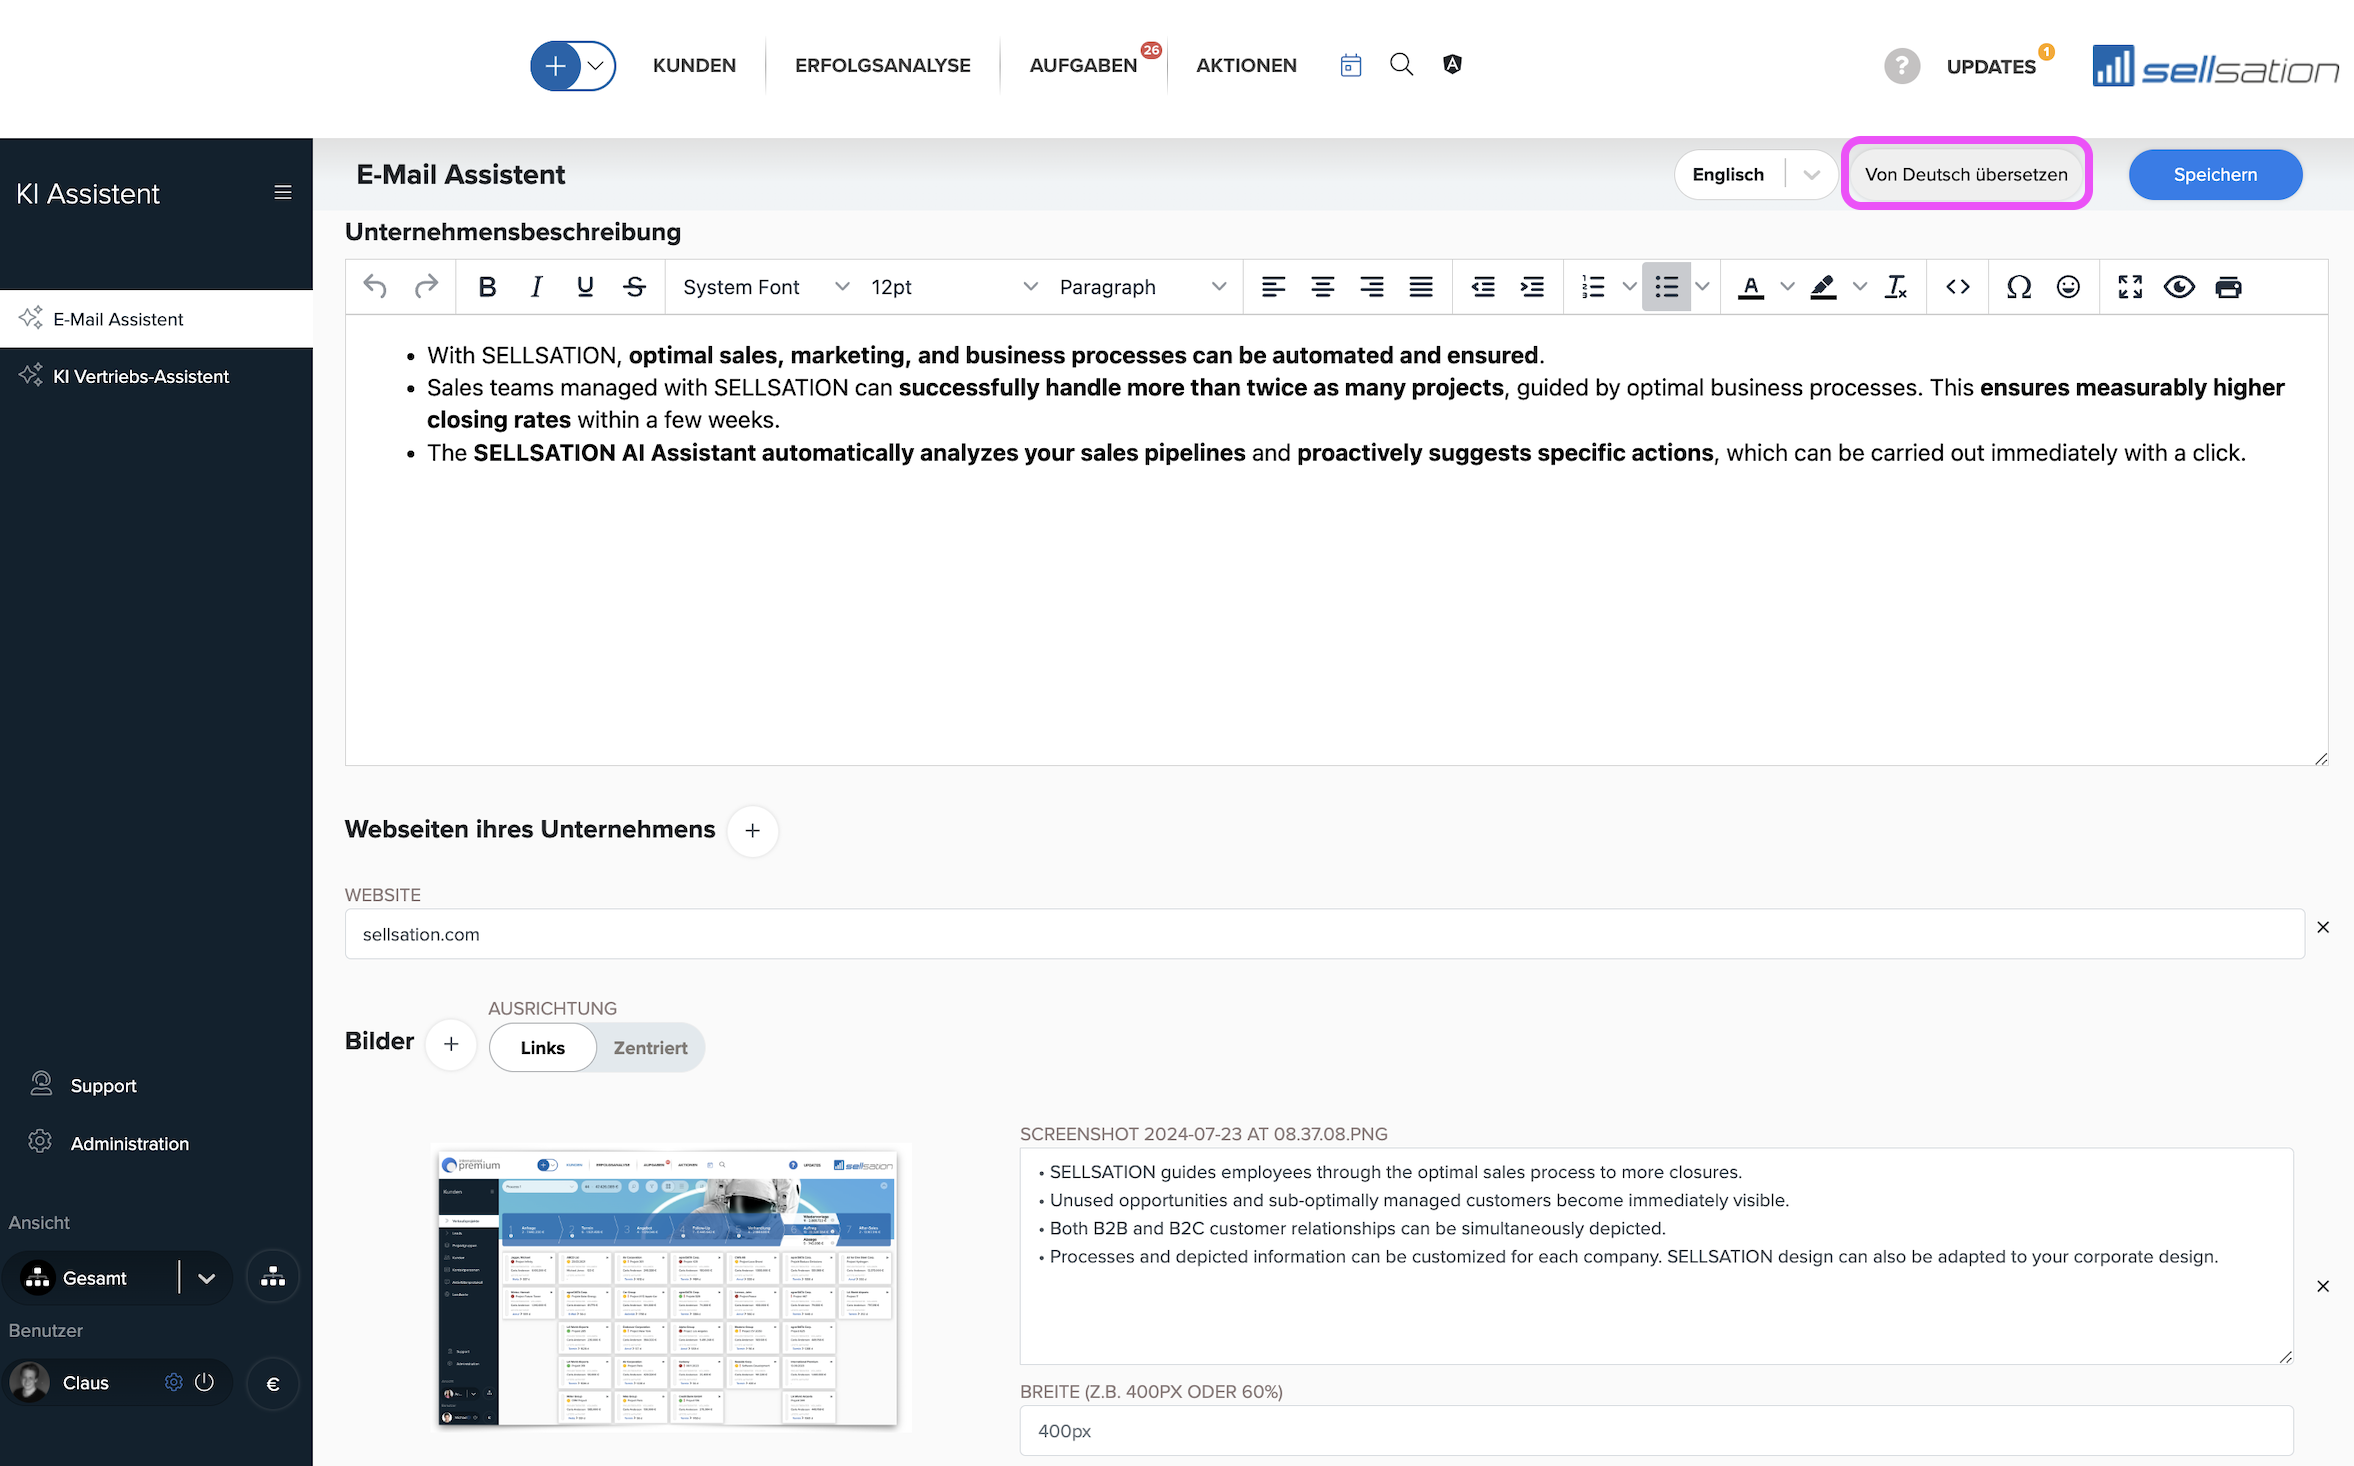Open the KUNDEN menu
Image resolution: width=2354 pixels, height=1466 pixels.
click(x=694, y=65)
